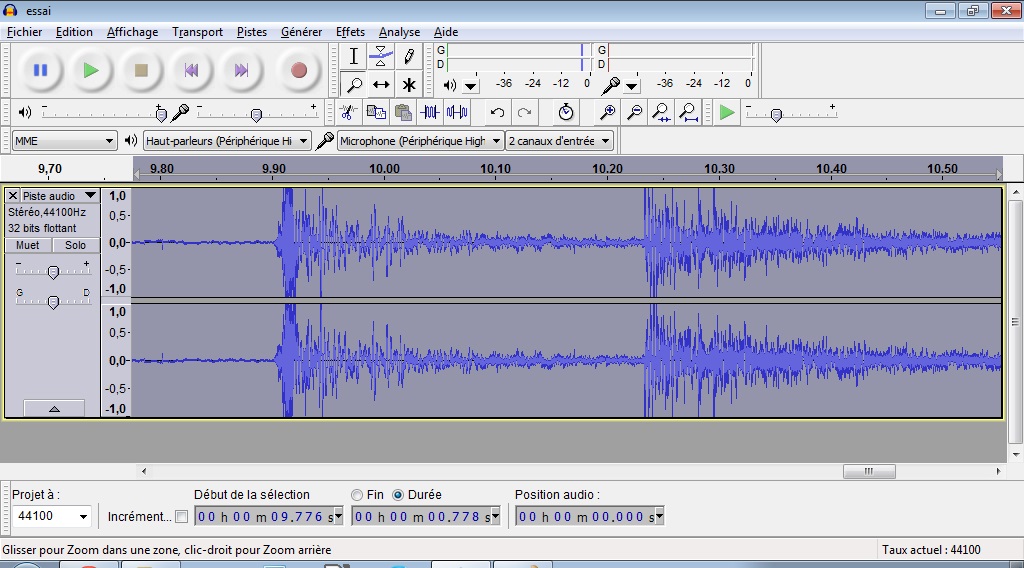Open the Effets menu
Viewport: 1024px width, 568px height.
350,32
